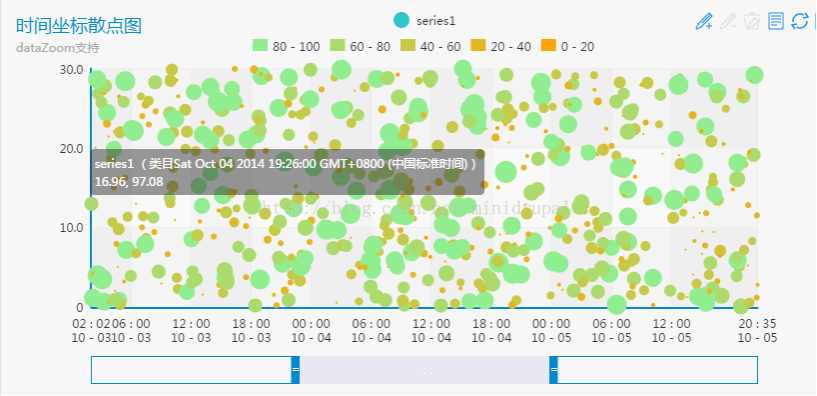Toggle the series1 legend circle icon

[x=402, y=20]
